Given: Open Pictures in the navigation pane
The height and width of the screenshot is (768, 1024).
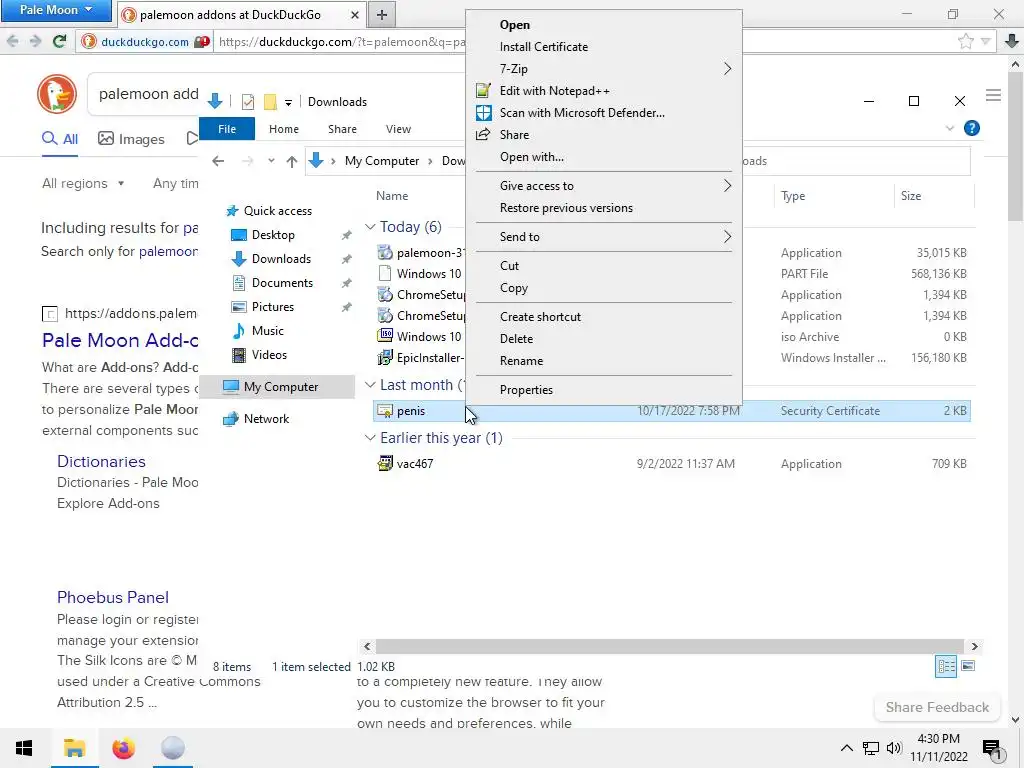Looking at the screenshot, I should point(272,307).
